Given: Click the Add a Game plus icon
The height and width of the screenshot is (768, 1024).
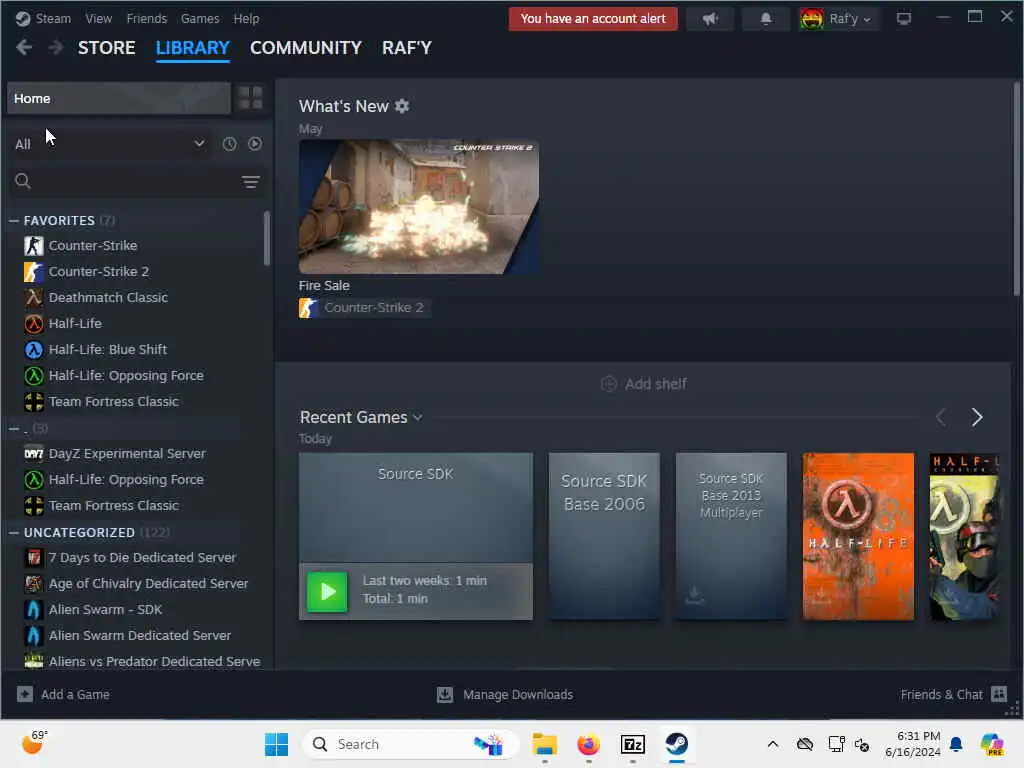Looking at the screenshot, I should (x=25, y=694).
